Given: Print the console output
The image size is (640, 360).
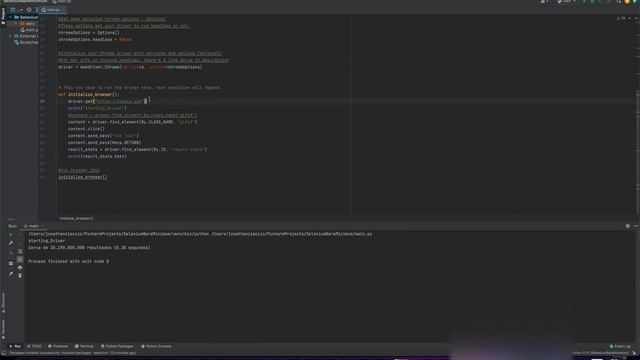Looking at the screenshot, I should pyautogui.click(x=20, y=267).
